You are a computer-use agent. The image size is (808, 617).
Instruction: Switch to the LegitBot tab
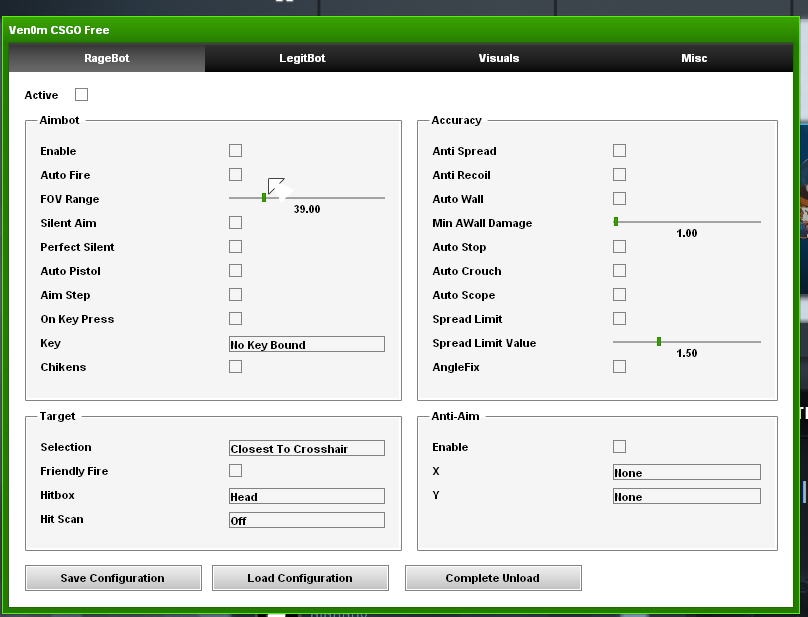coord(302,58)
